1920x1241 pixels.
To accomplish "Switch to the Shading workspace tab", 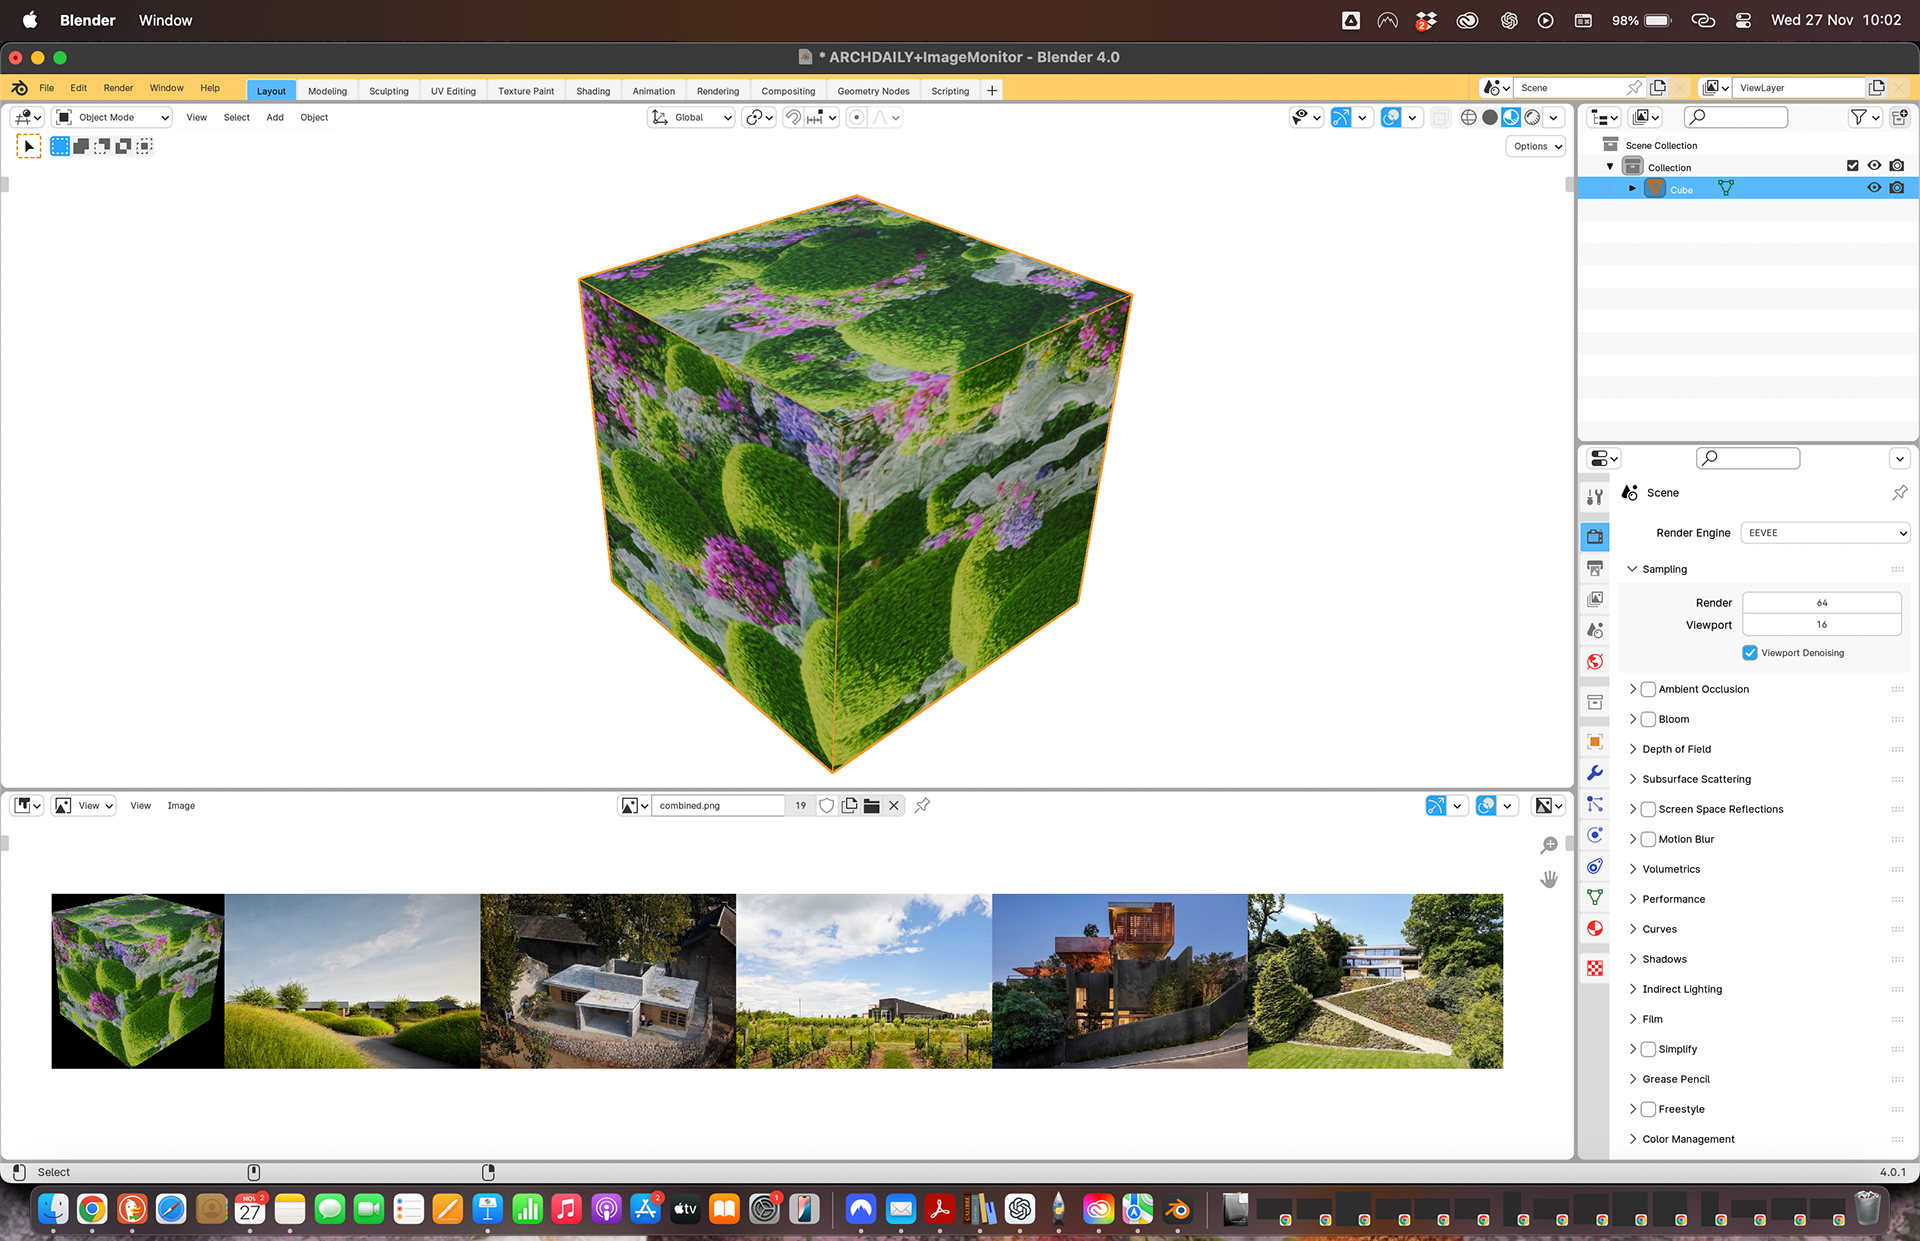I will (x=593, y=91).
